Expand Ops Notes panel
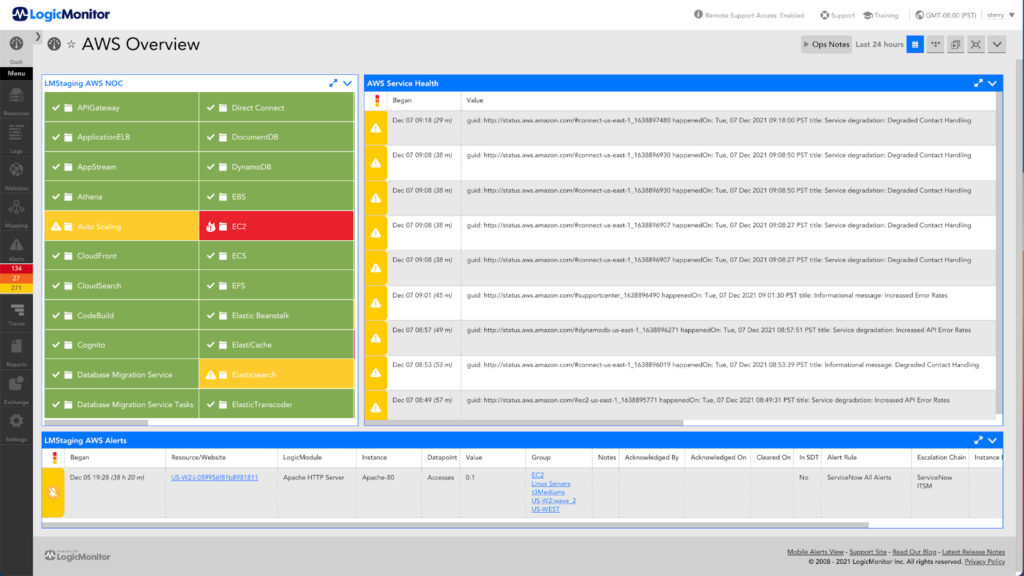The height and width of the screenshot is (576, 1024). pyautogui.click(x=825, y=44)
